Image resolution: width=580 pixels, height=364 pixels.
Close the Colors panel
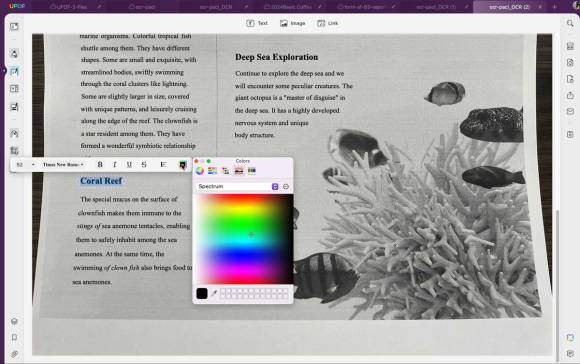(x=196, y=161)
